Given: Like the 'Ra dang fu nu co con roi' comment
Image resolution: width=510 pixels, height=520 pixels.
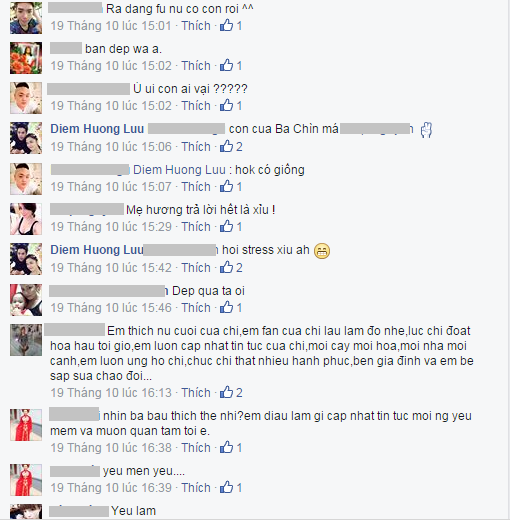Looking at the screenshot, I should pyautogui.click(x=196, y=26).
